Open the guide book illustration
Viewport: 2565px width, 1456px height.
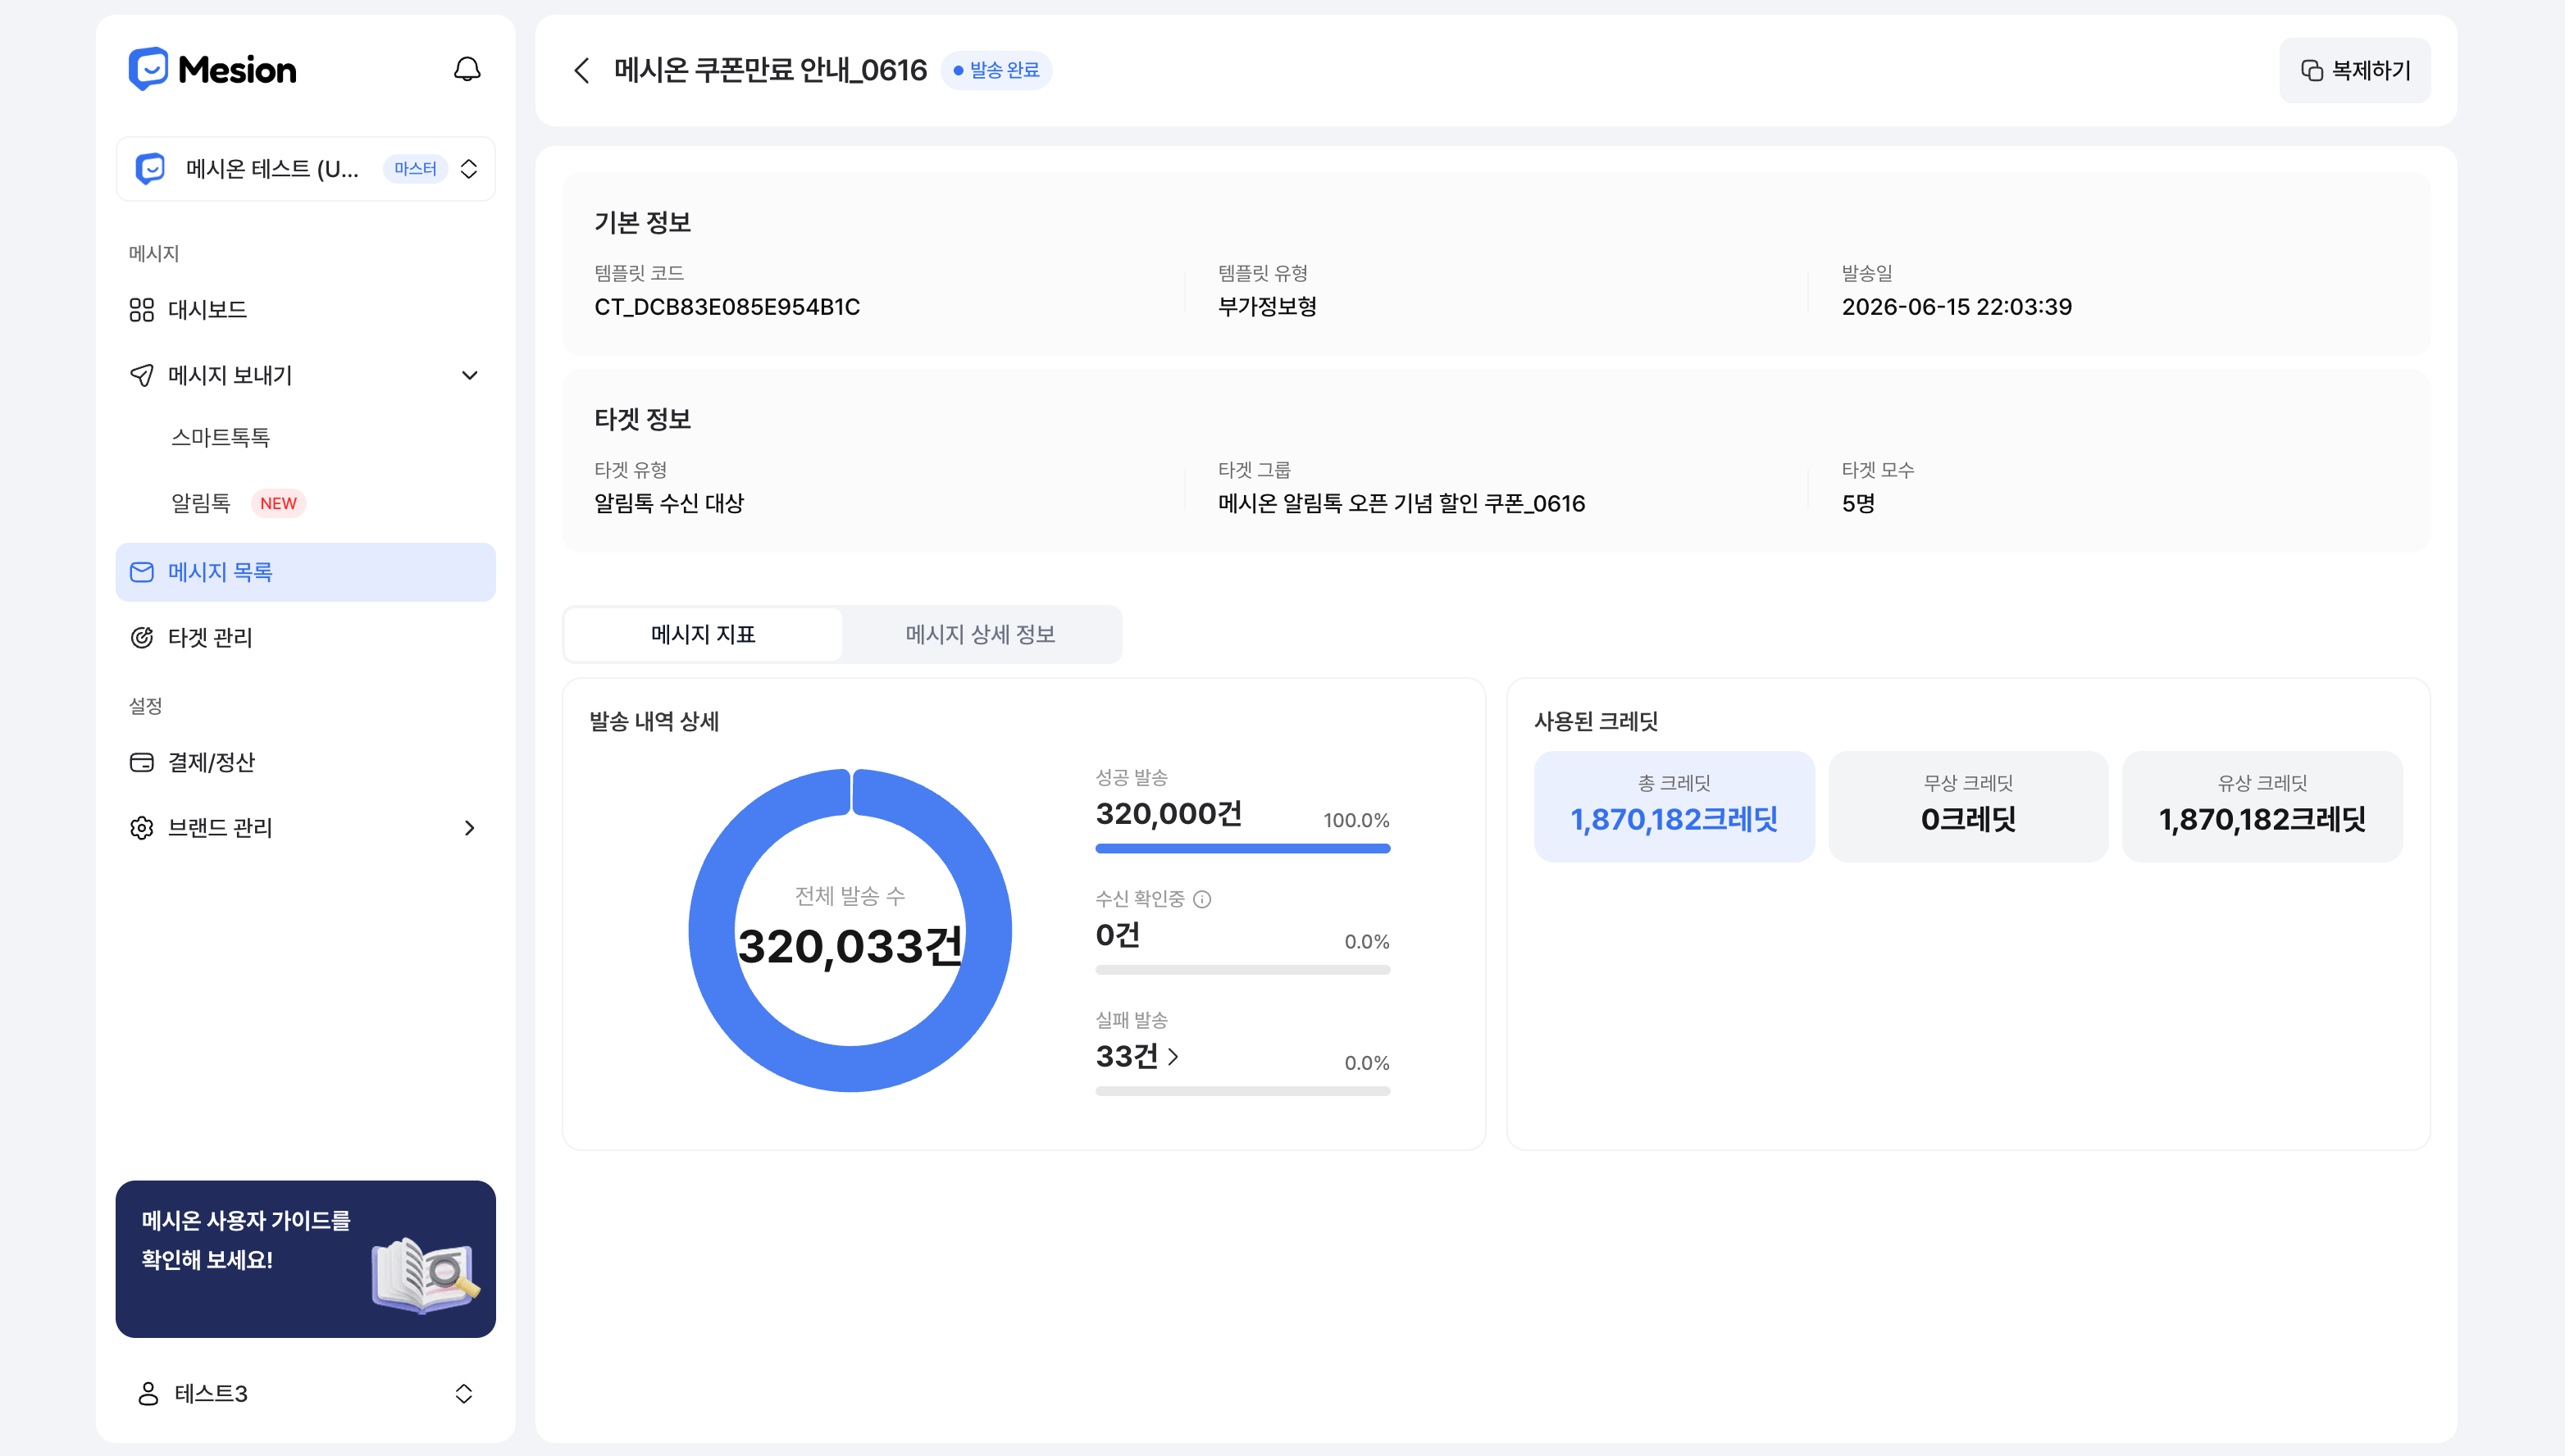pyautogui.click(x=425, y=1275)
